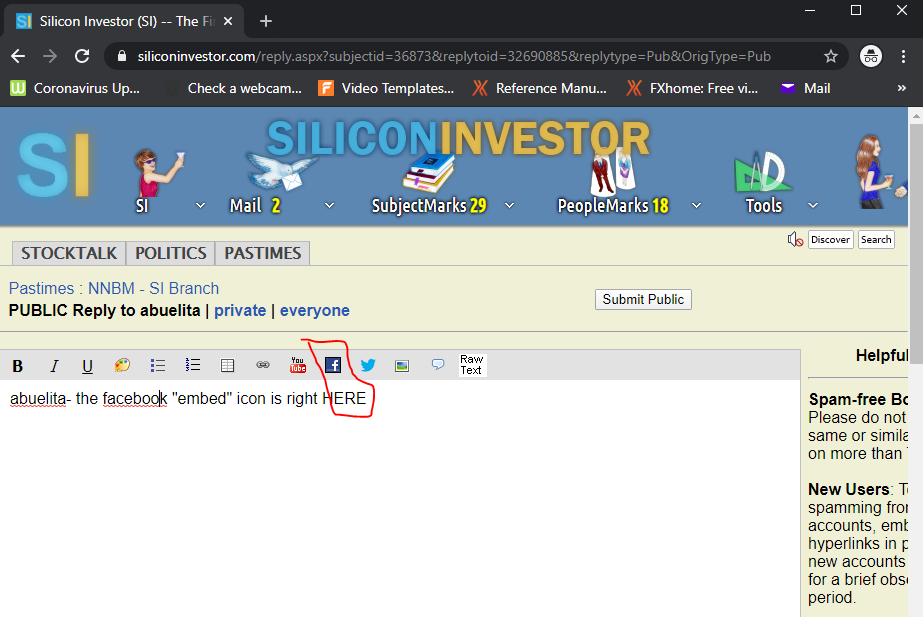Apply underline formatting in editor
Viewport: 923px width, 617px height.
tap(87, 366)
